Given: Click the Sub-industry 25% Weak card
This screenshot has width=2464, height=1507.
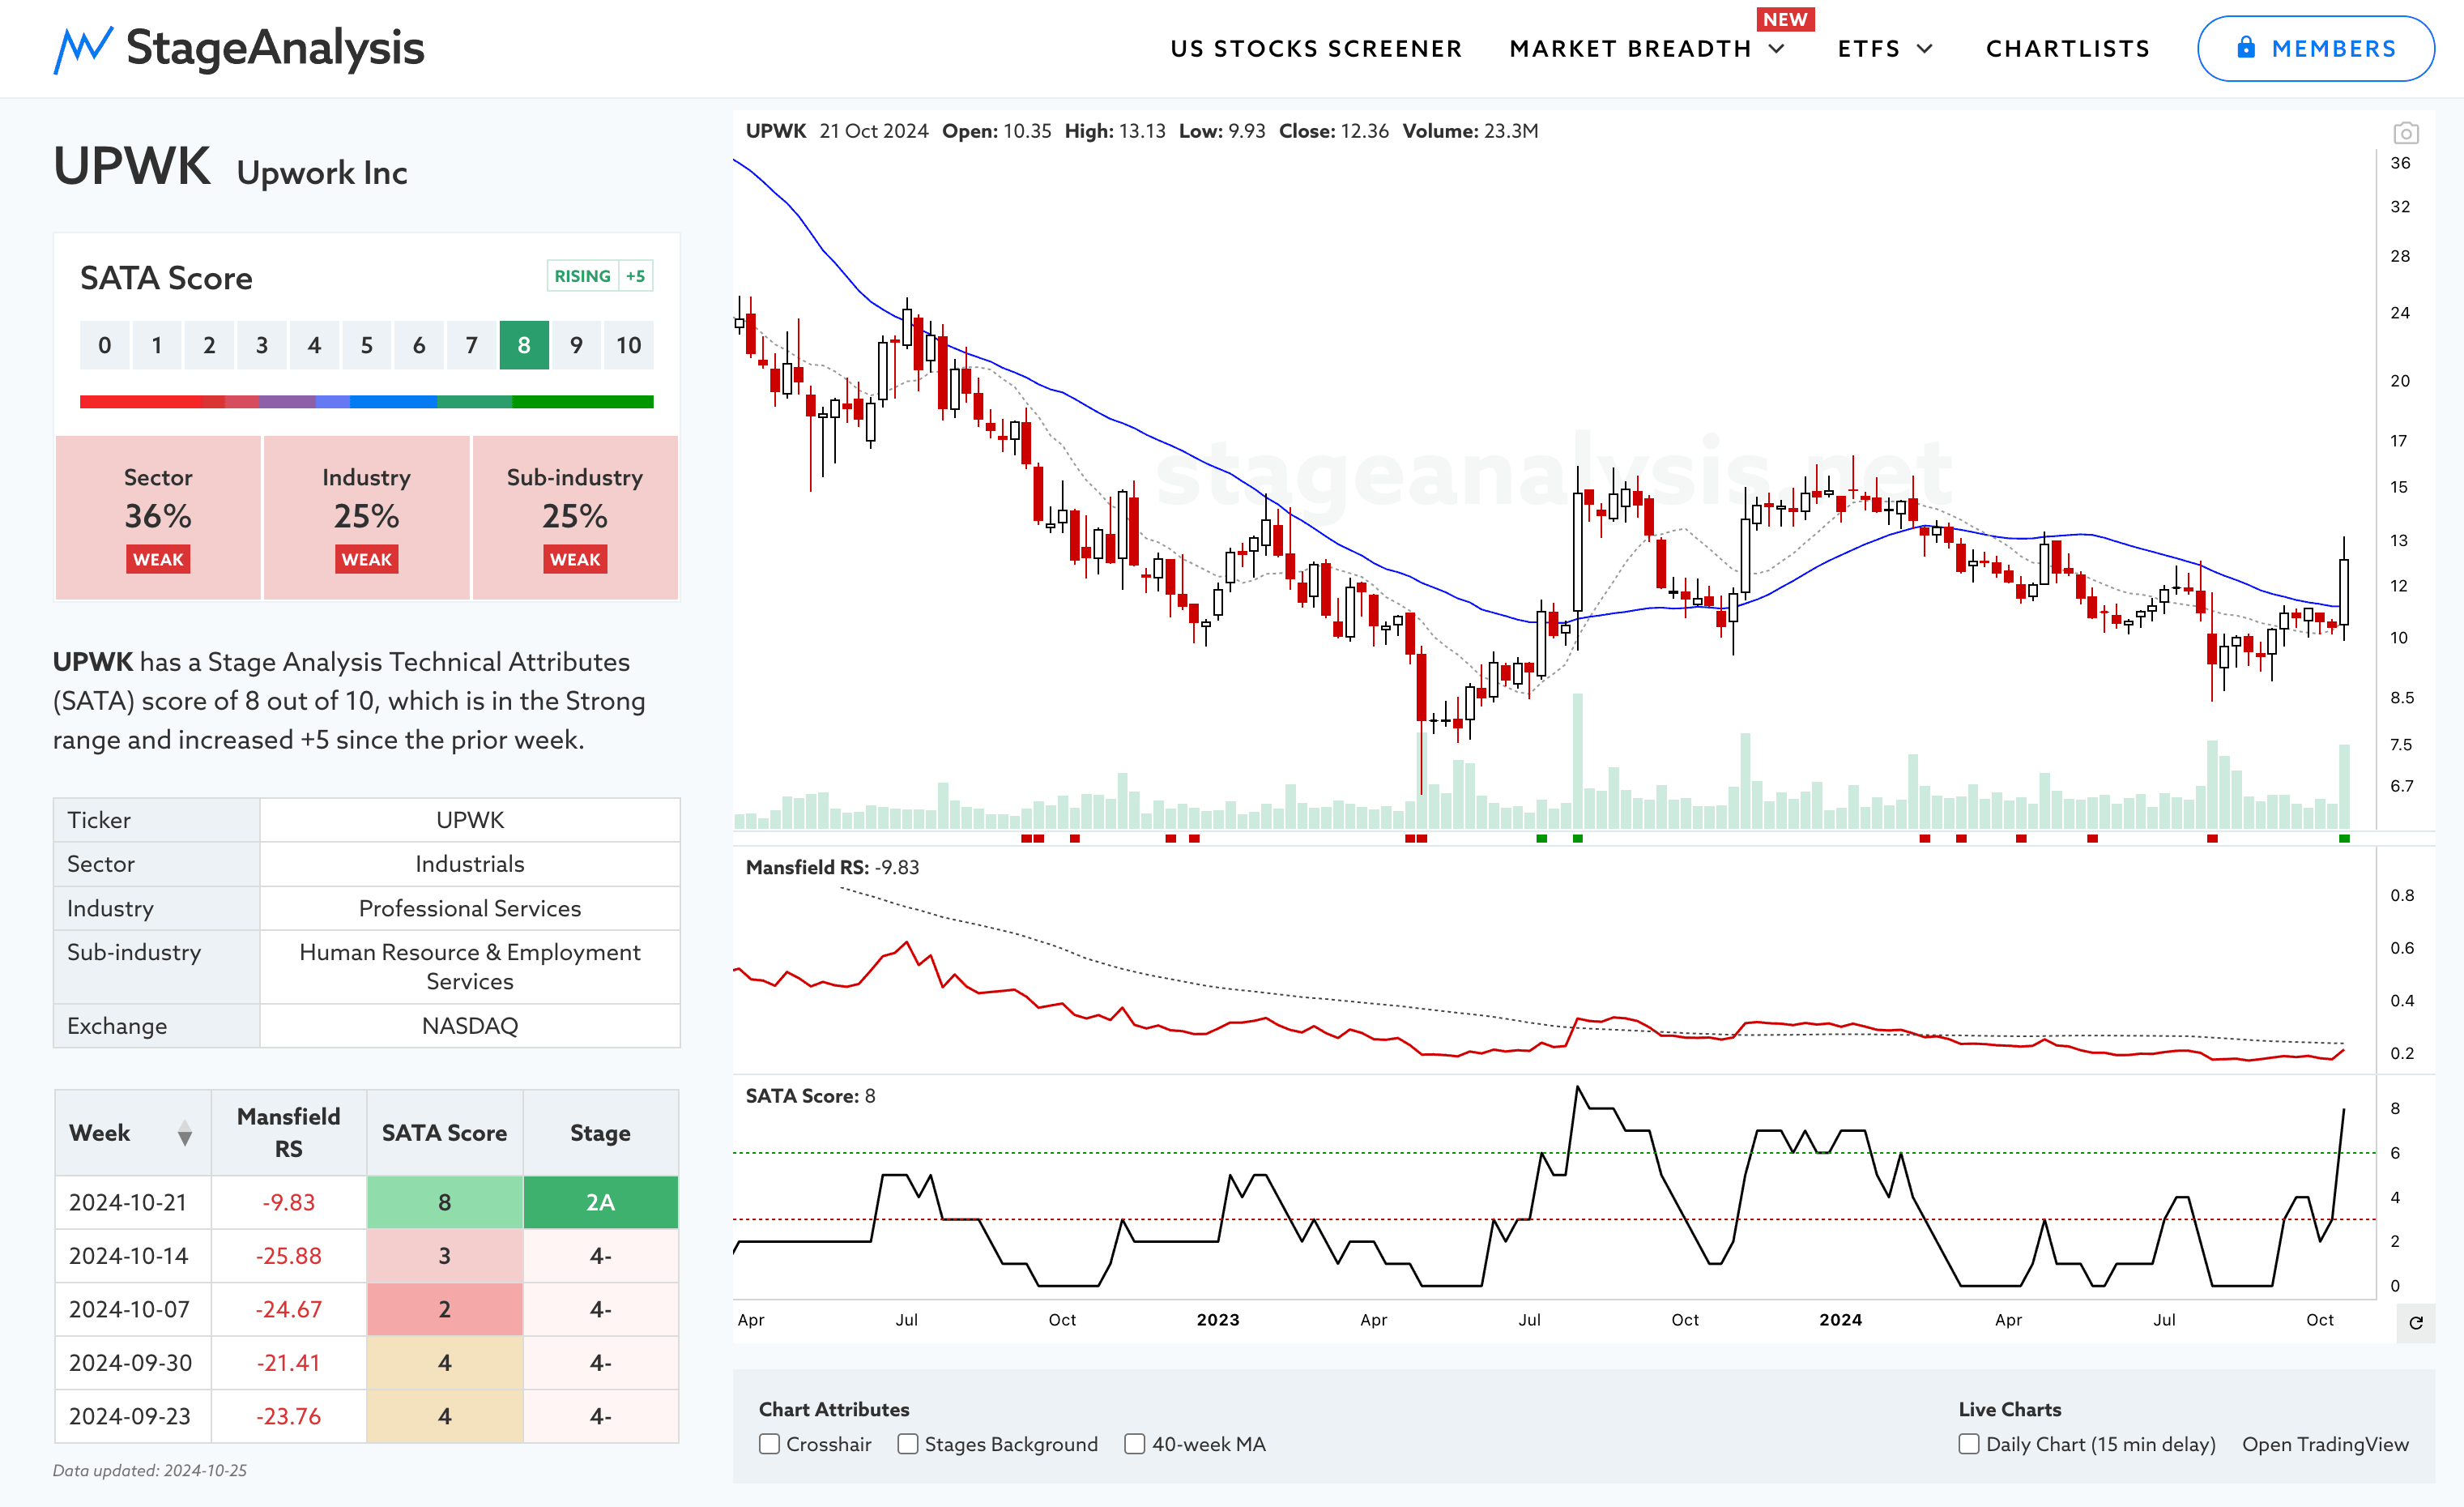Looking at the screenshot, I should pos(575,517).
